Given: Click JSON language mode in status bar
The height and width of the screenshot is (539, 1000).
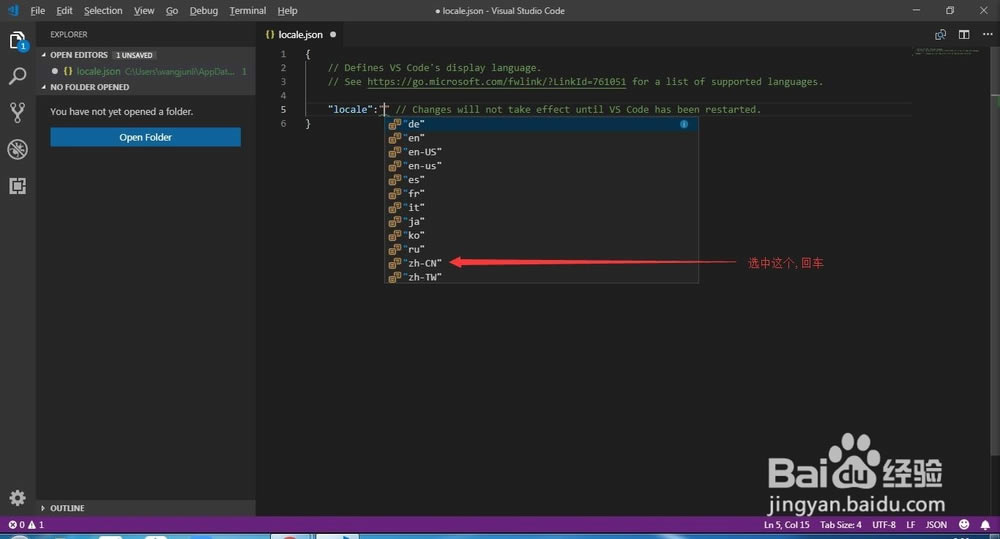Looking at the screenshot, I should [x=936, y=524].
